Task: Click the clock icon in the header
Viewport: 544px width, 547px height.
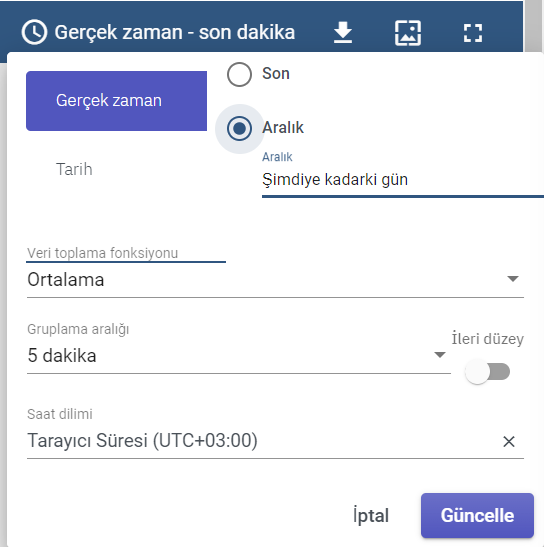Action: [x=34, y=32]
